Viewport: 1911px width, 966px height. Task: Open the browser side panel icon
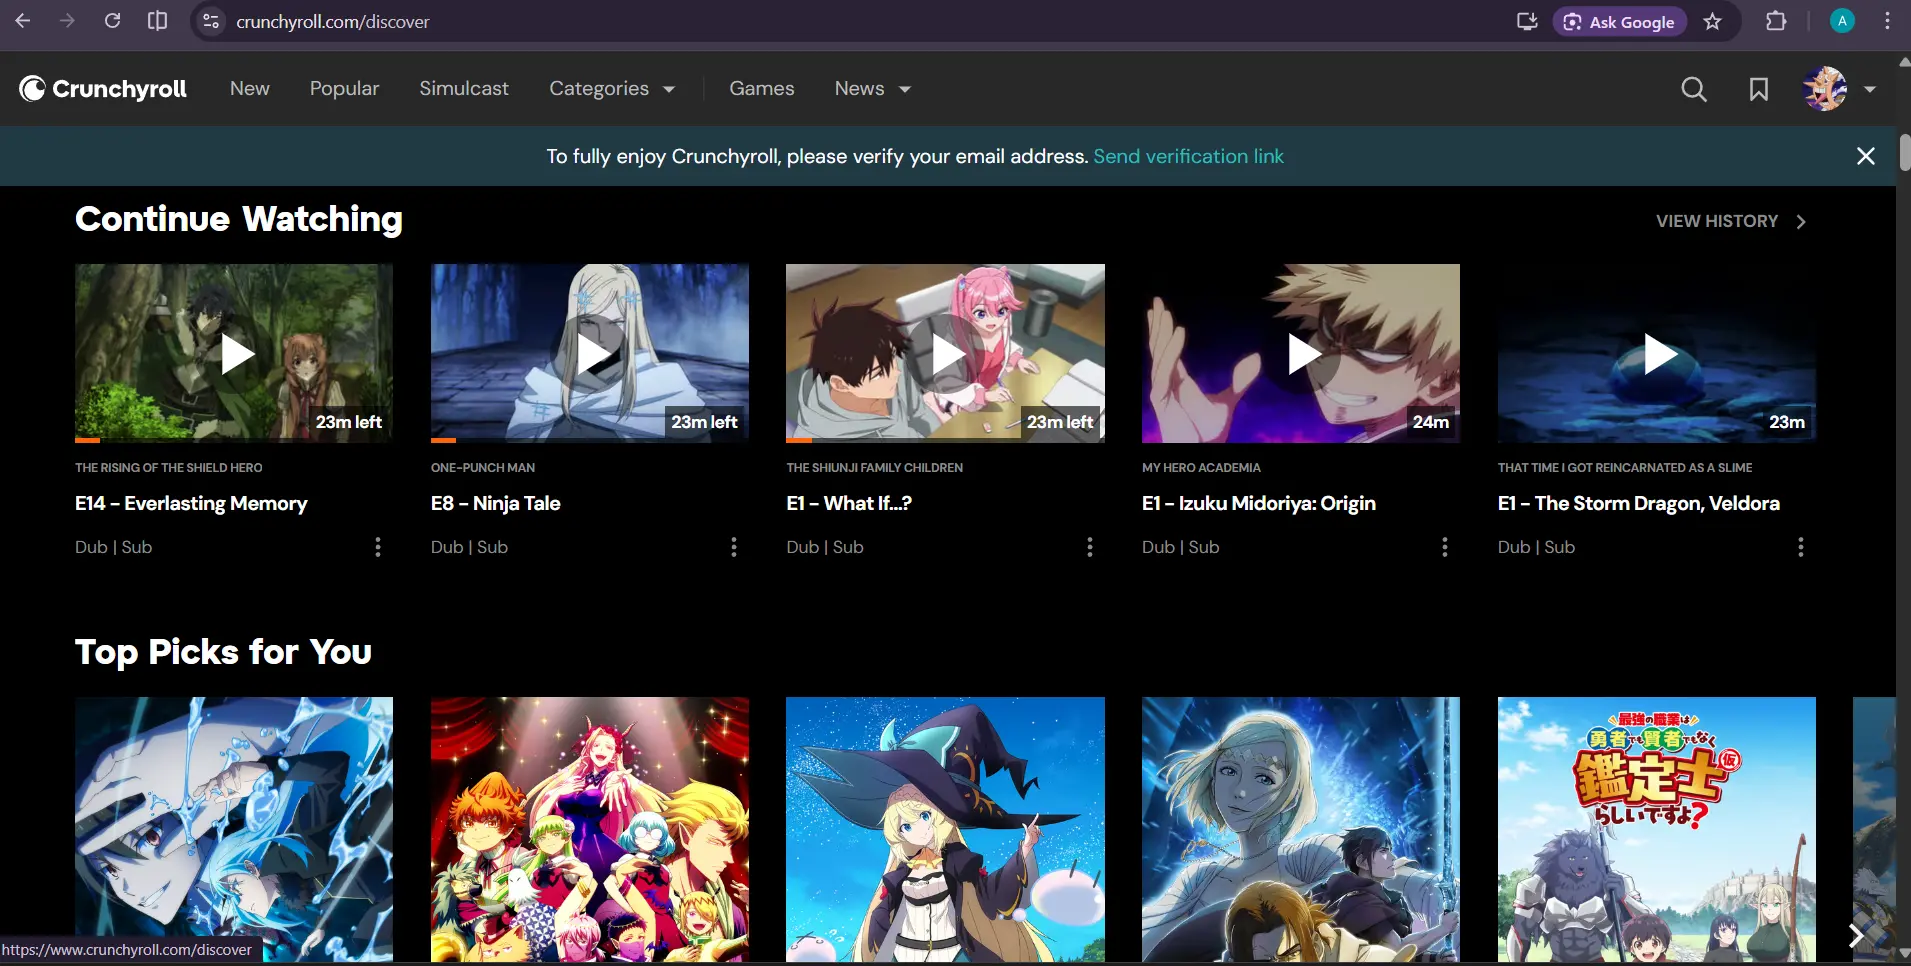click(157, 21)
